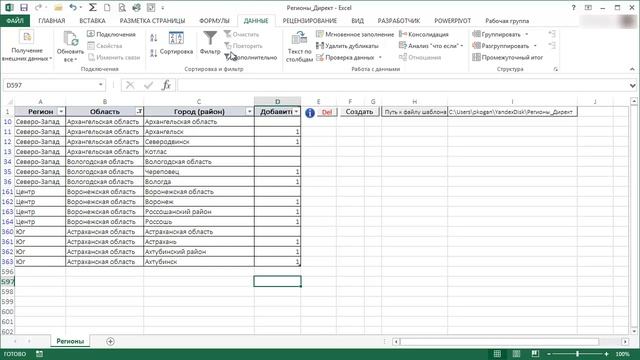This screenshot has width=640, height=360.
Task: Switch to the ГЛАВНАЯ ribbon tab
Action: tap(52, 20)
